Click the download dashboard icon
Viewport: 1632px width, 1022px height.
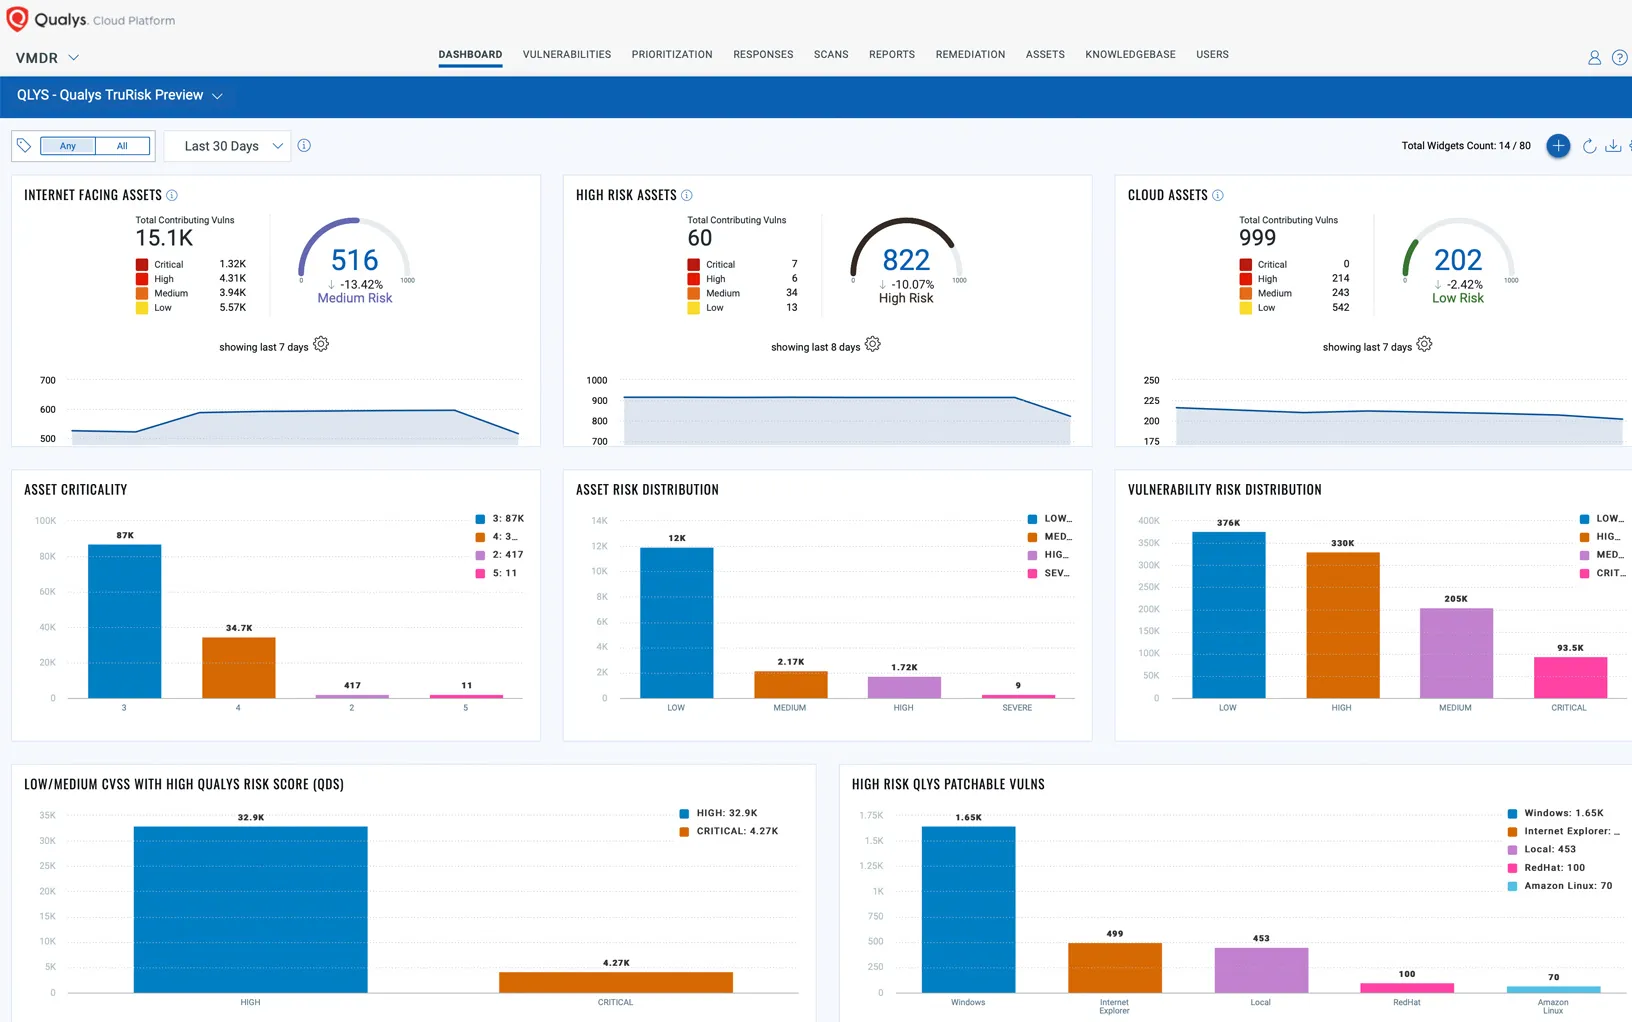tap(1613, 146)
